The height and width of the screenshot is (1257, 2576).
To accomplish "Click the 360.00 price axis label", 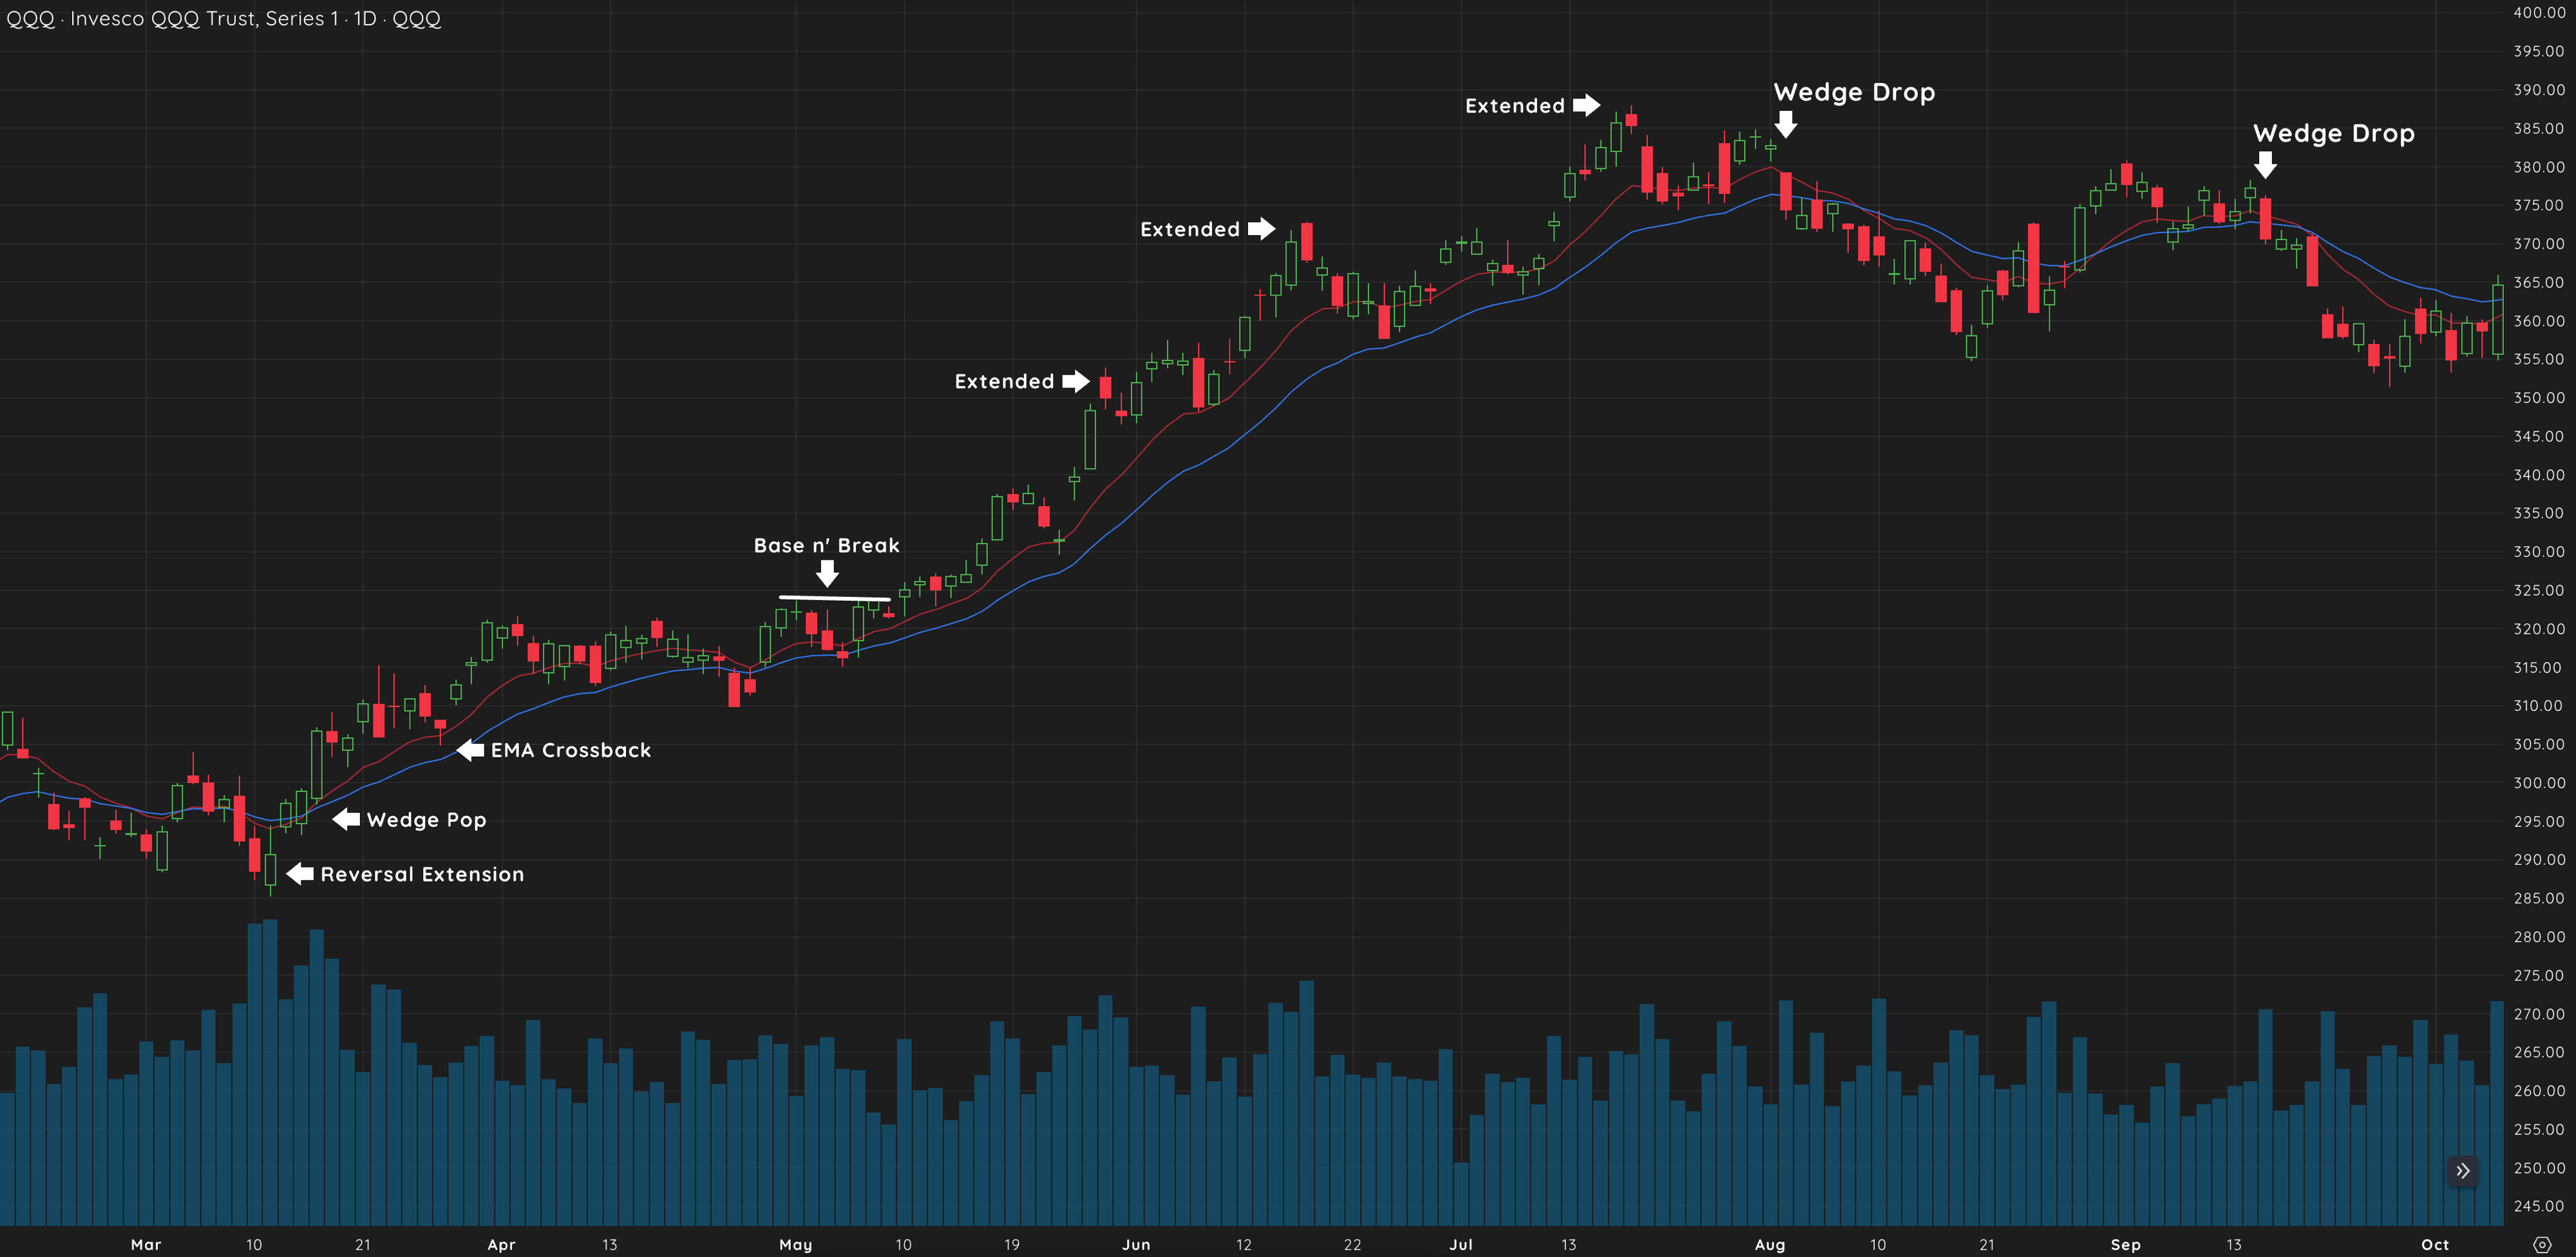I will 2538,320.
